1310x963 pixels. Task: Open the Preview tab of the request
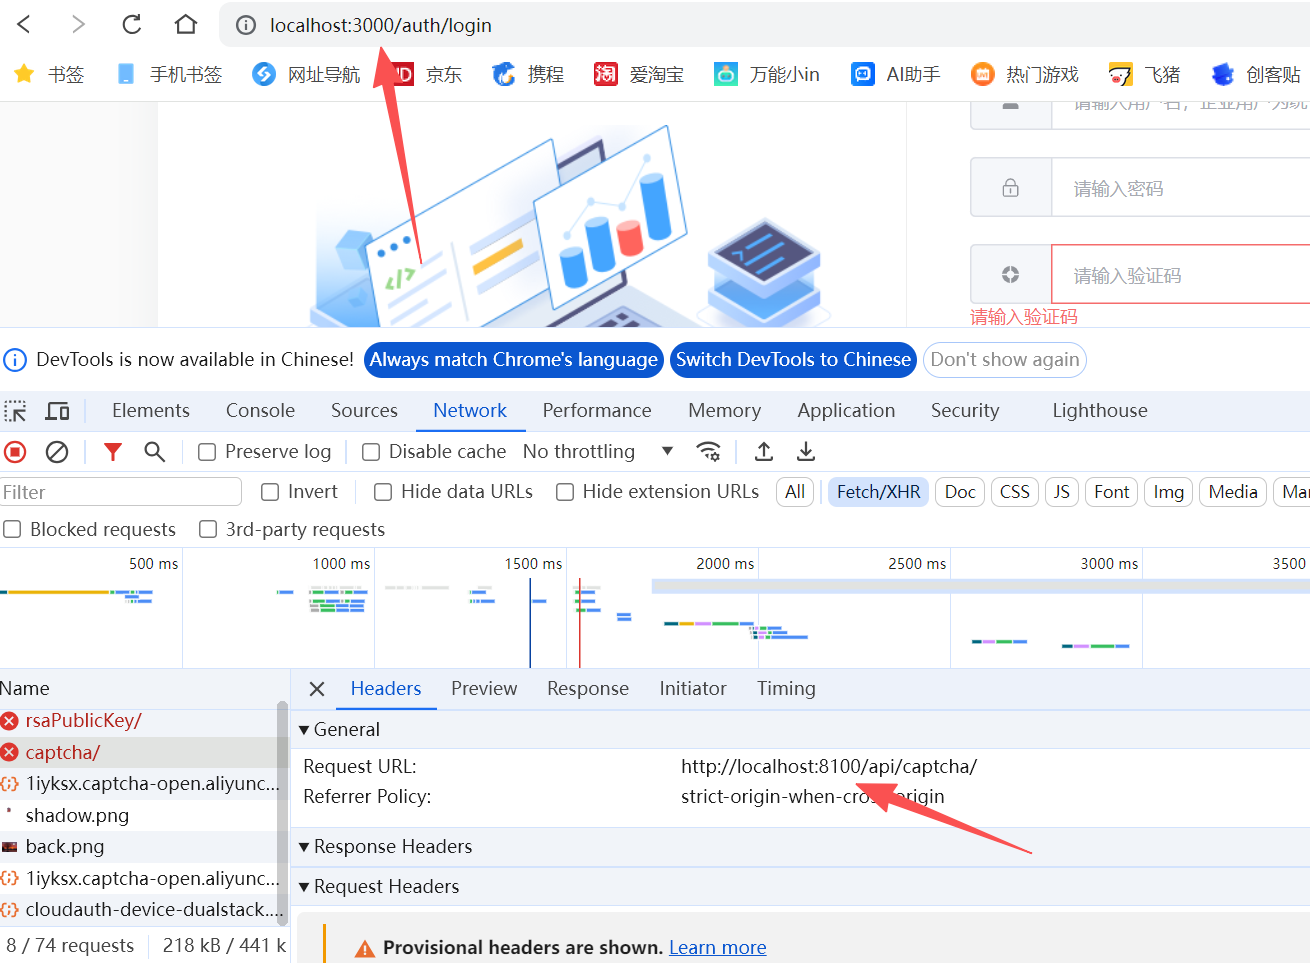pos(484,689)
